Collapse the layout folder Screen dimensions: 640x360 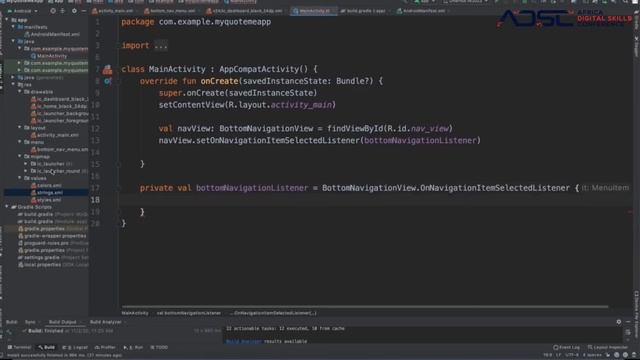(x=20, y=128)
